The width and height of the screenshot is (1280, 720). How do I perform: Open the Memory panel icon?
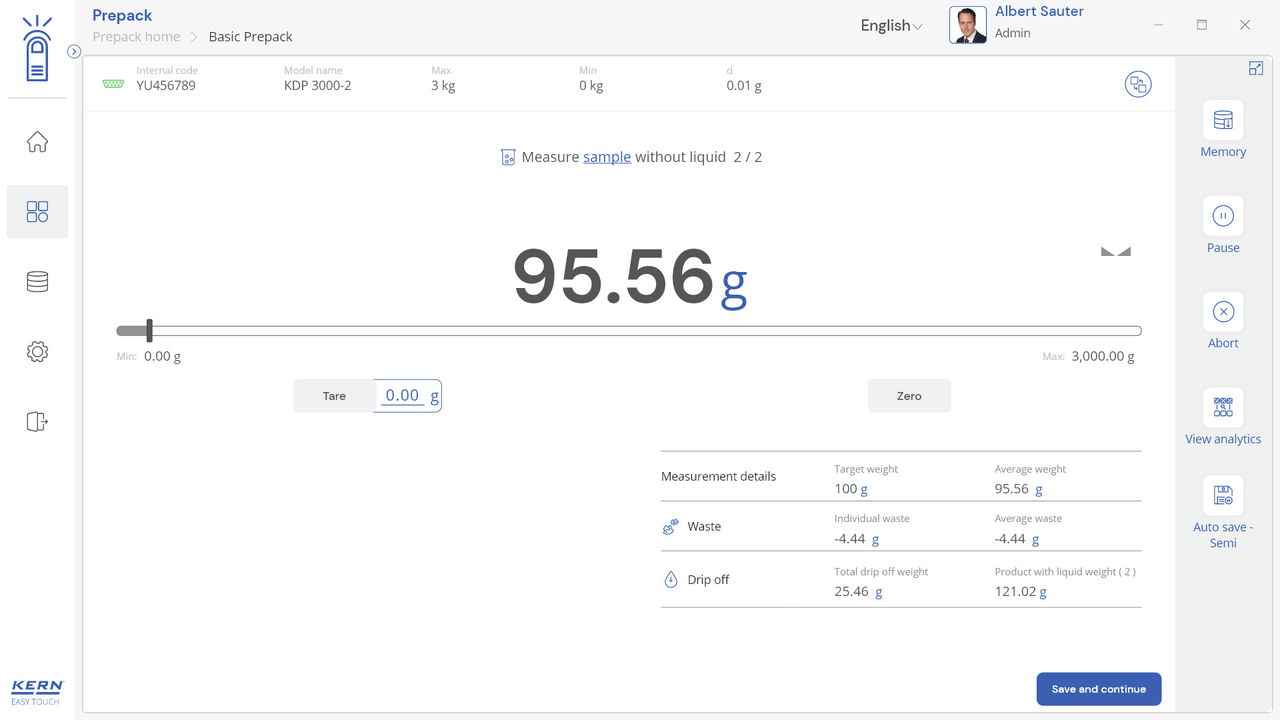click(x=1222, y=121)
